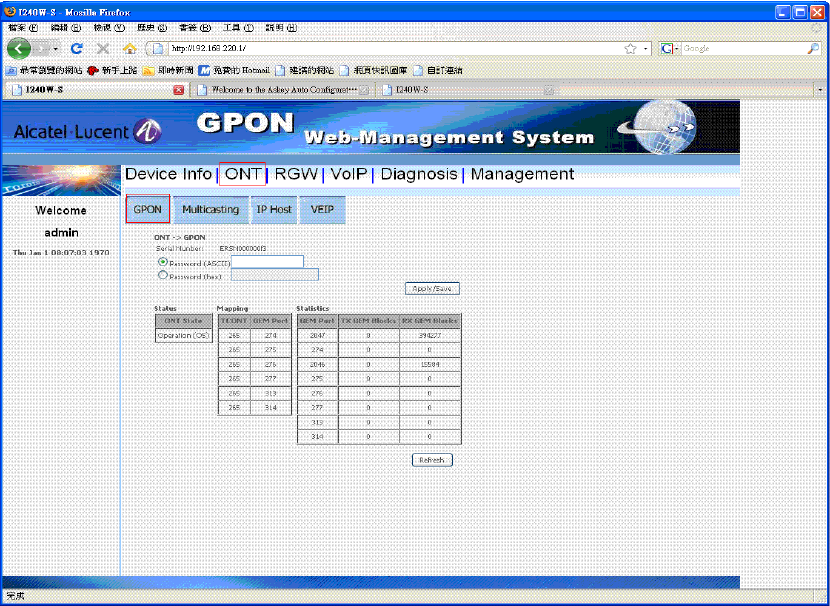Click the ONT State column header
This screenshot has height=606, width=830.
184,321
